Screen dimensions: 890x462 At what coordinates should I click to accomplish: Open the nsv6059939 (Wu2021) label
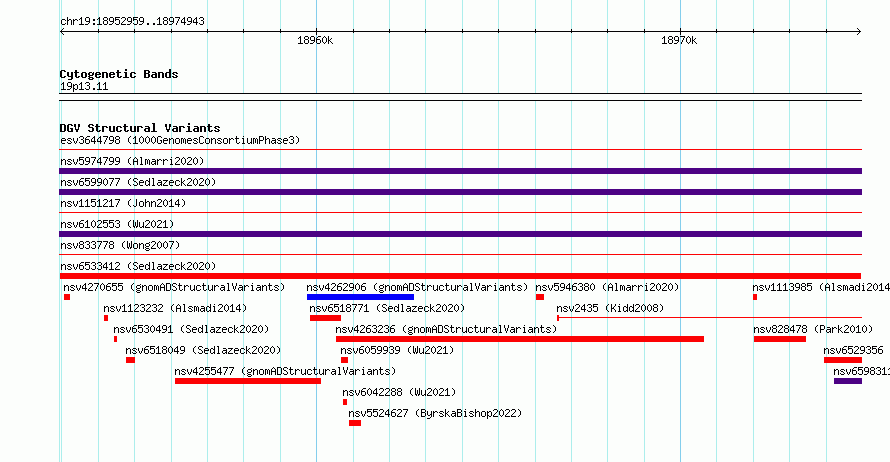click(397, 350)
